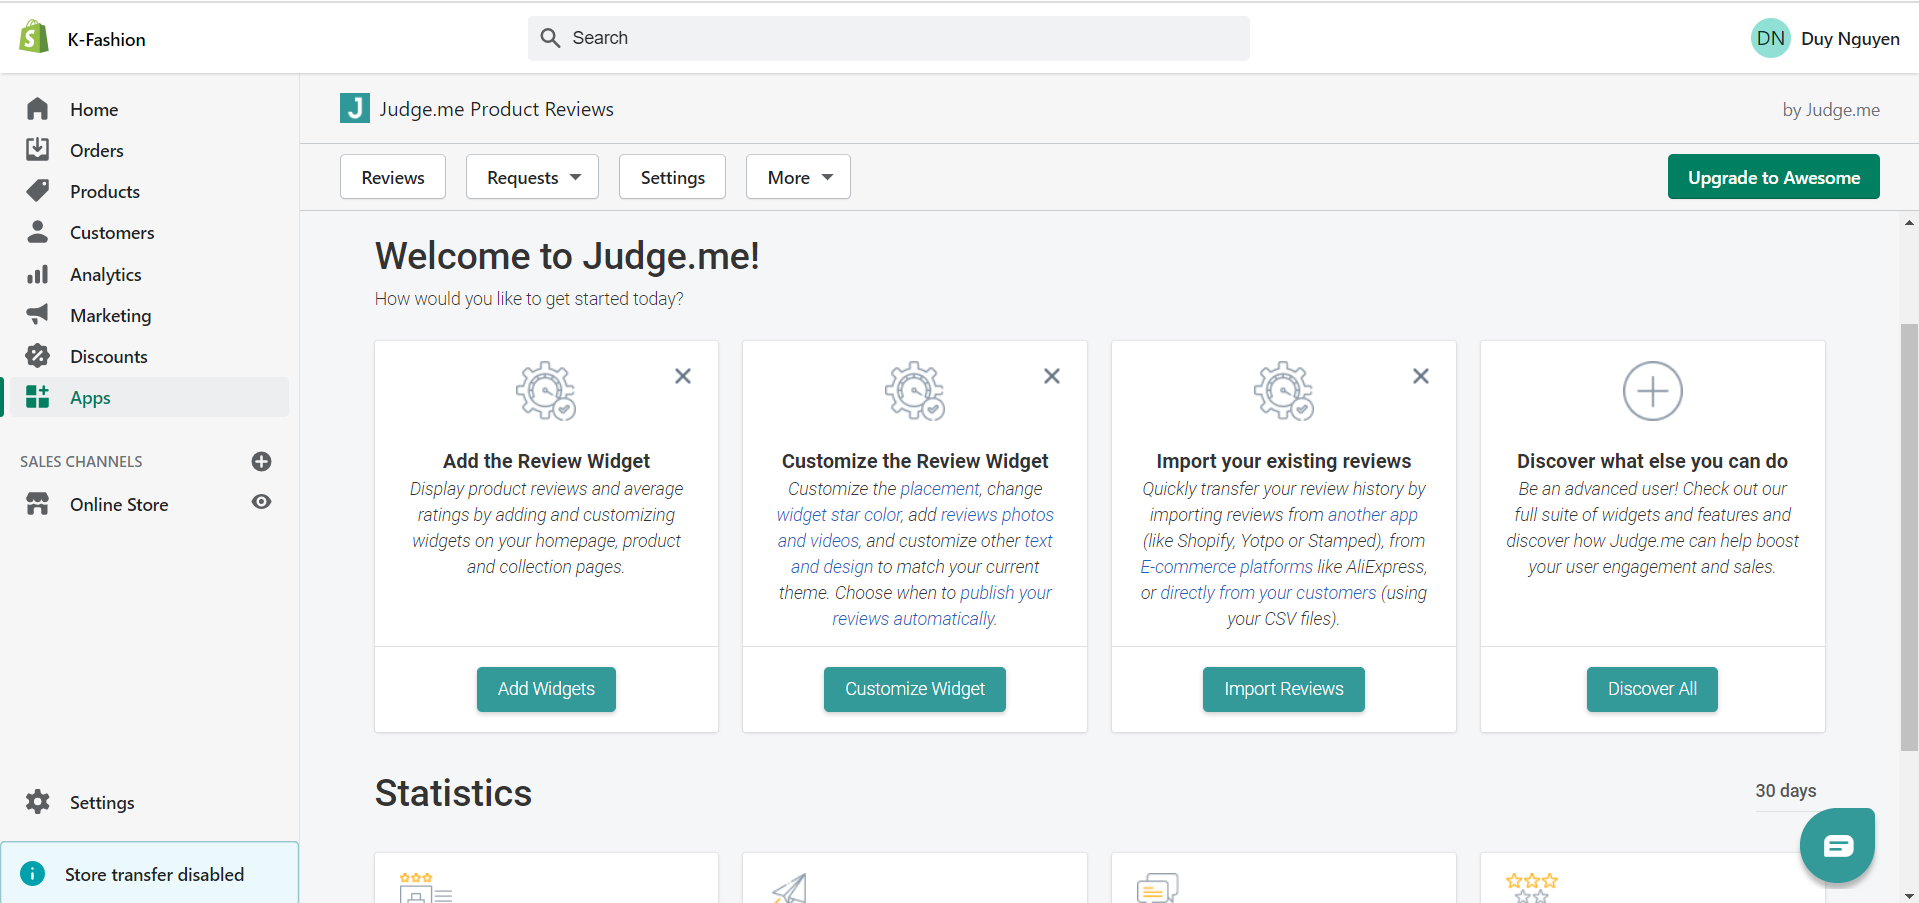Follow the 'placement' link
The height and width of the screenshot is (903, 1919).
(x=940, y=489)
